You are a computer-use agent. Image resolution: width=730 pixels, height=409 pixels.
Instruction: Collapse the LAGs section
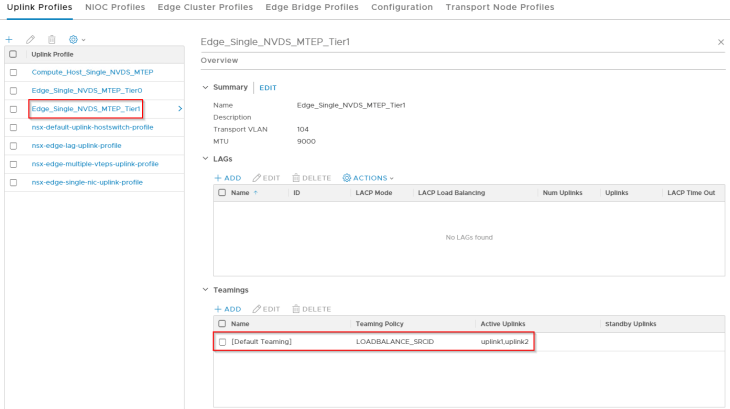point(205,159)
